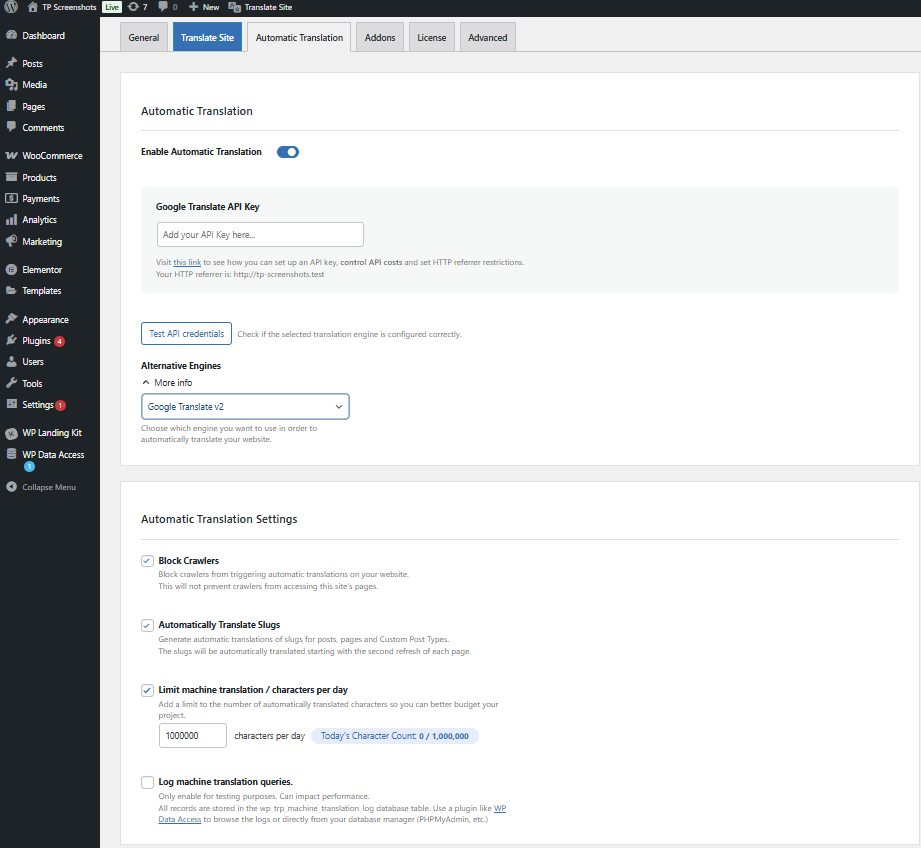Open the Google Translate v2 engine dropdown
The width and height of the screenshot is (921, 848).
point(245,407)
